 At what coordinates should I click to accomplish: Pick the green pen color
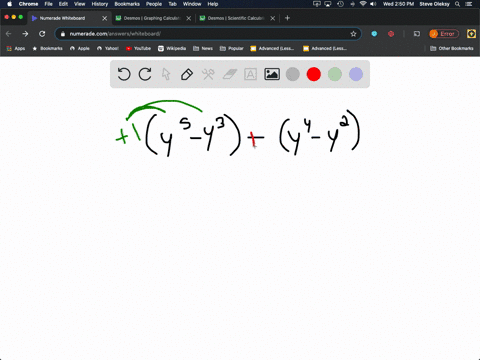point(335,74)
